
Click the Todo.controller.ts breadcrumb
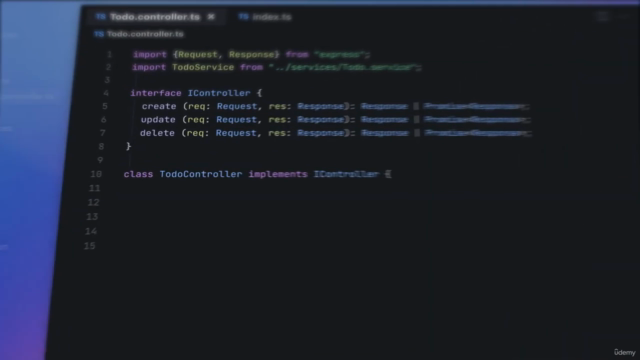point(145,34)
